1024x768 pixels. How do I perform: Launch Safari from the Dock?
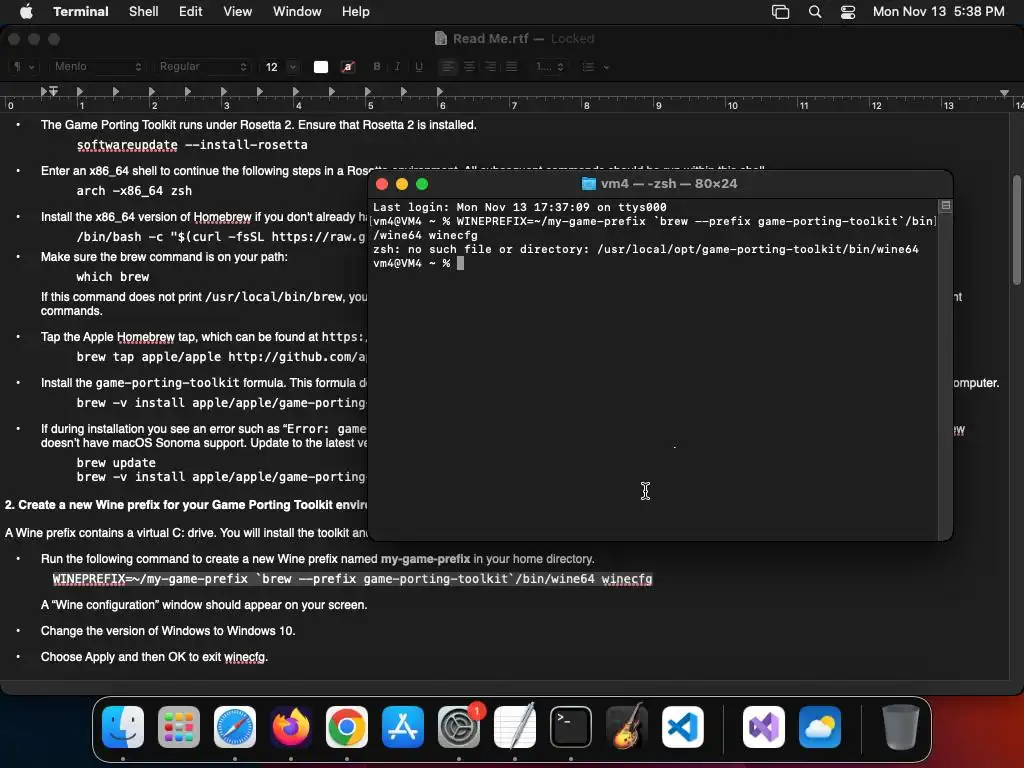(235, 727)
